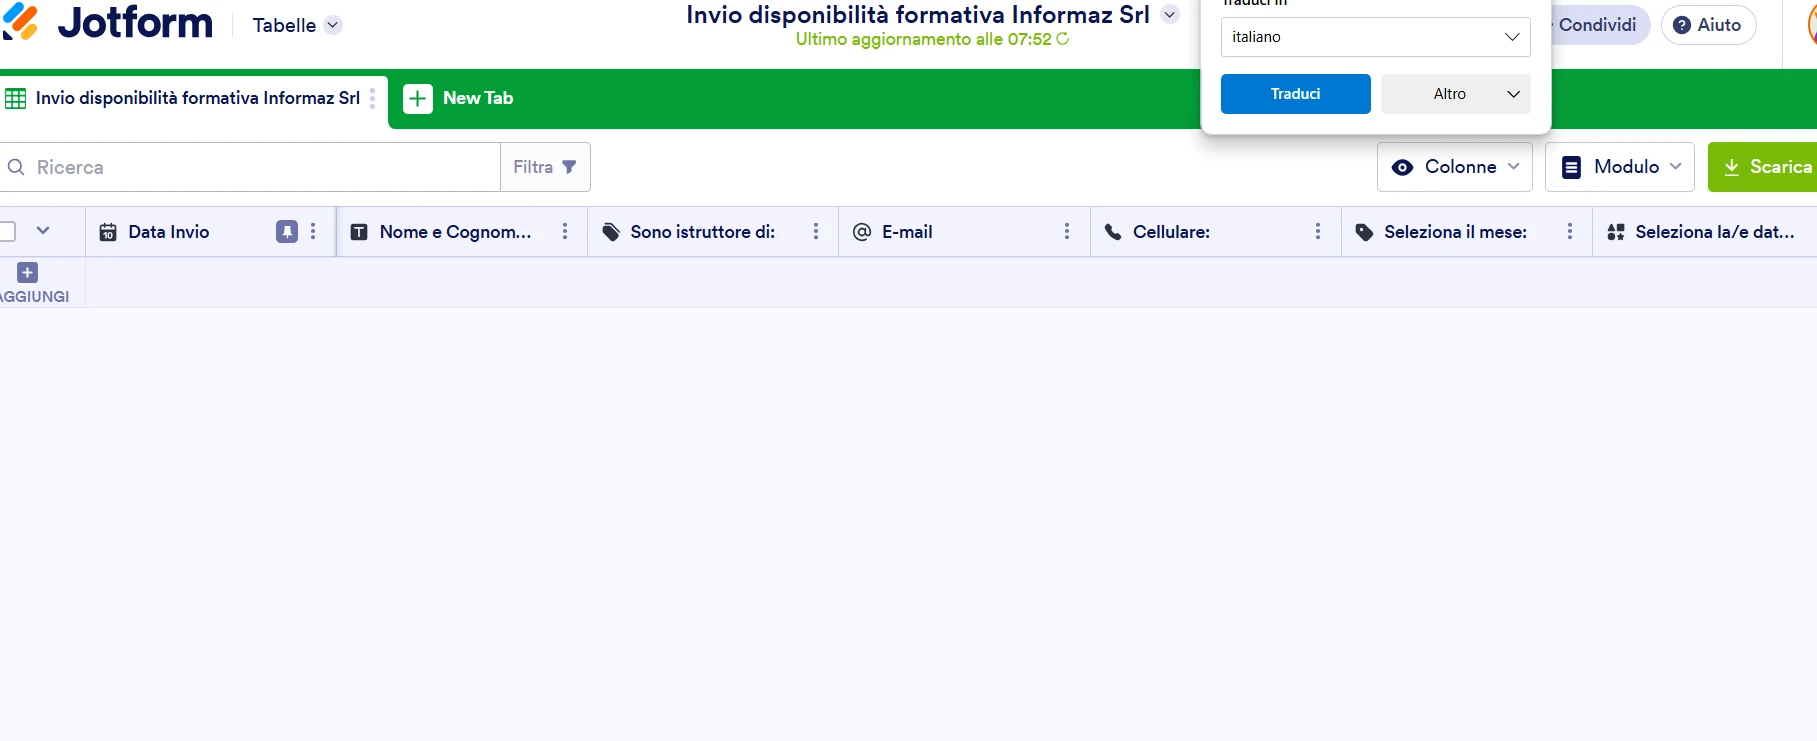This screenshot has height=741, width=1817.
Task: Open Sono istruttore di column options
Action: click(x=816, y=232)
